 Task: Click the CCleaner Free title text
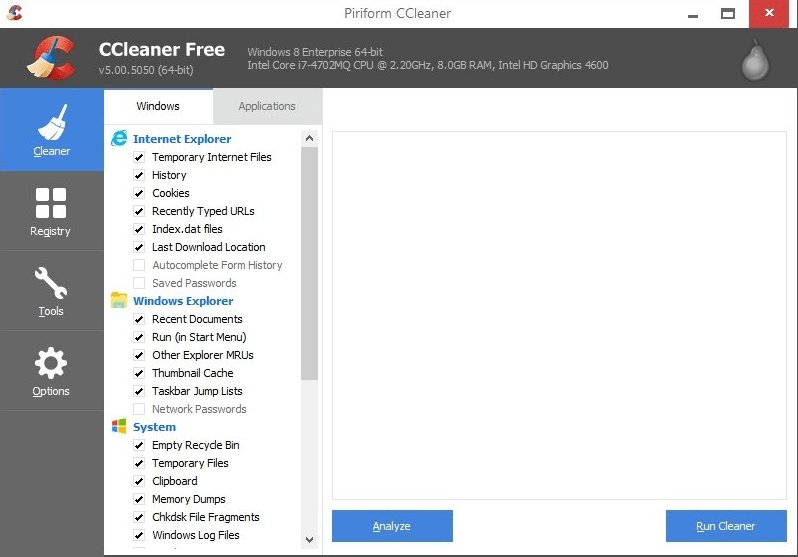tap(162, 49)
